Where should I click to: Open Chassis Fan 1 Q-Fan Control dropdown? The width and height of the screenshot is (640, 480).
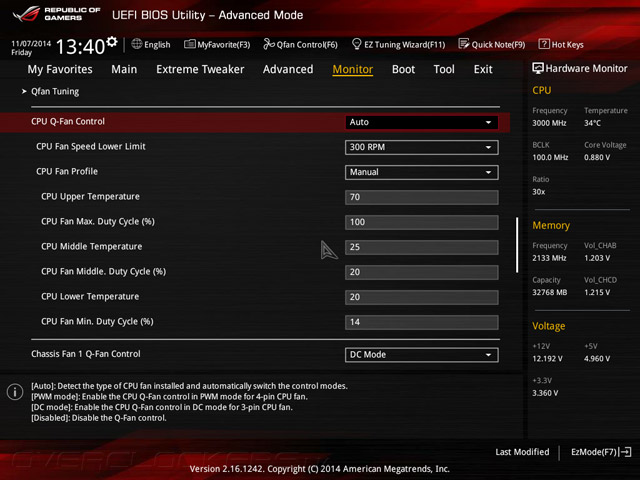coord(422,355)
